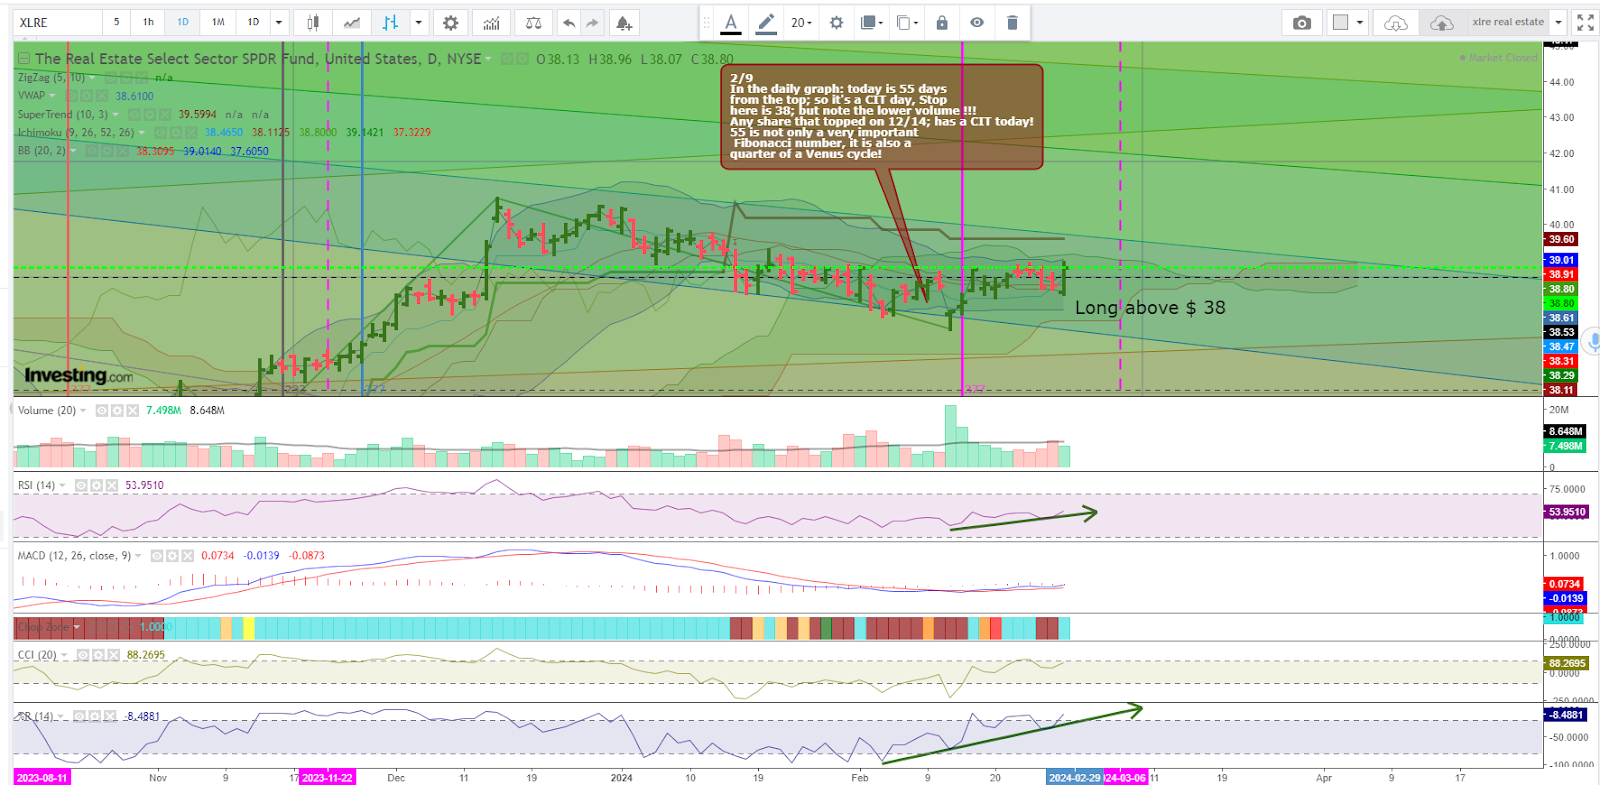This screenshot has height=785, width=1600.
Task: Click the compare symbols scales icon
Action: click(534, 22)
